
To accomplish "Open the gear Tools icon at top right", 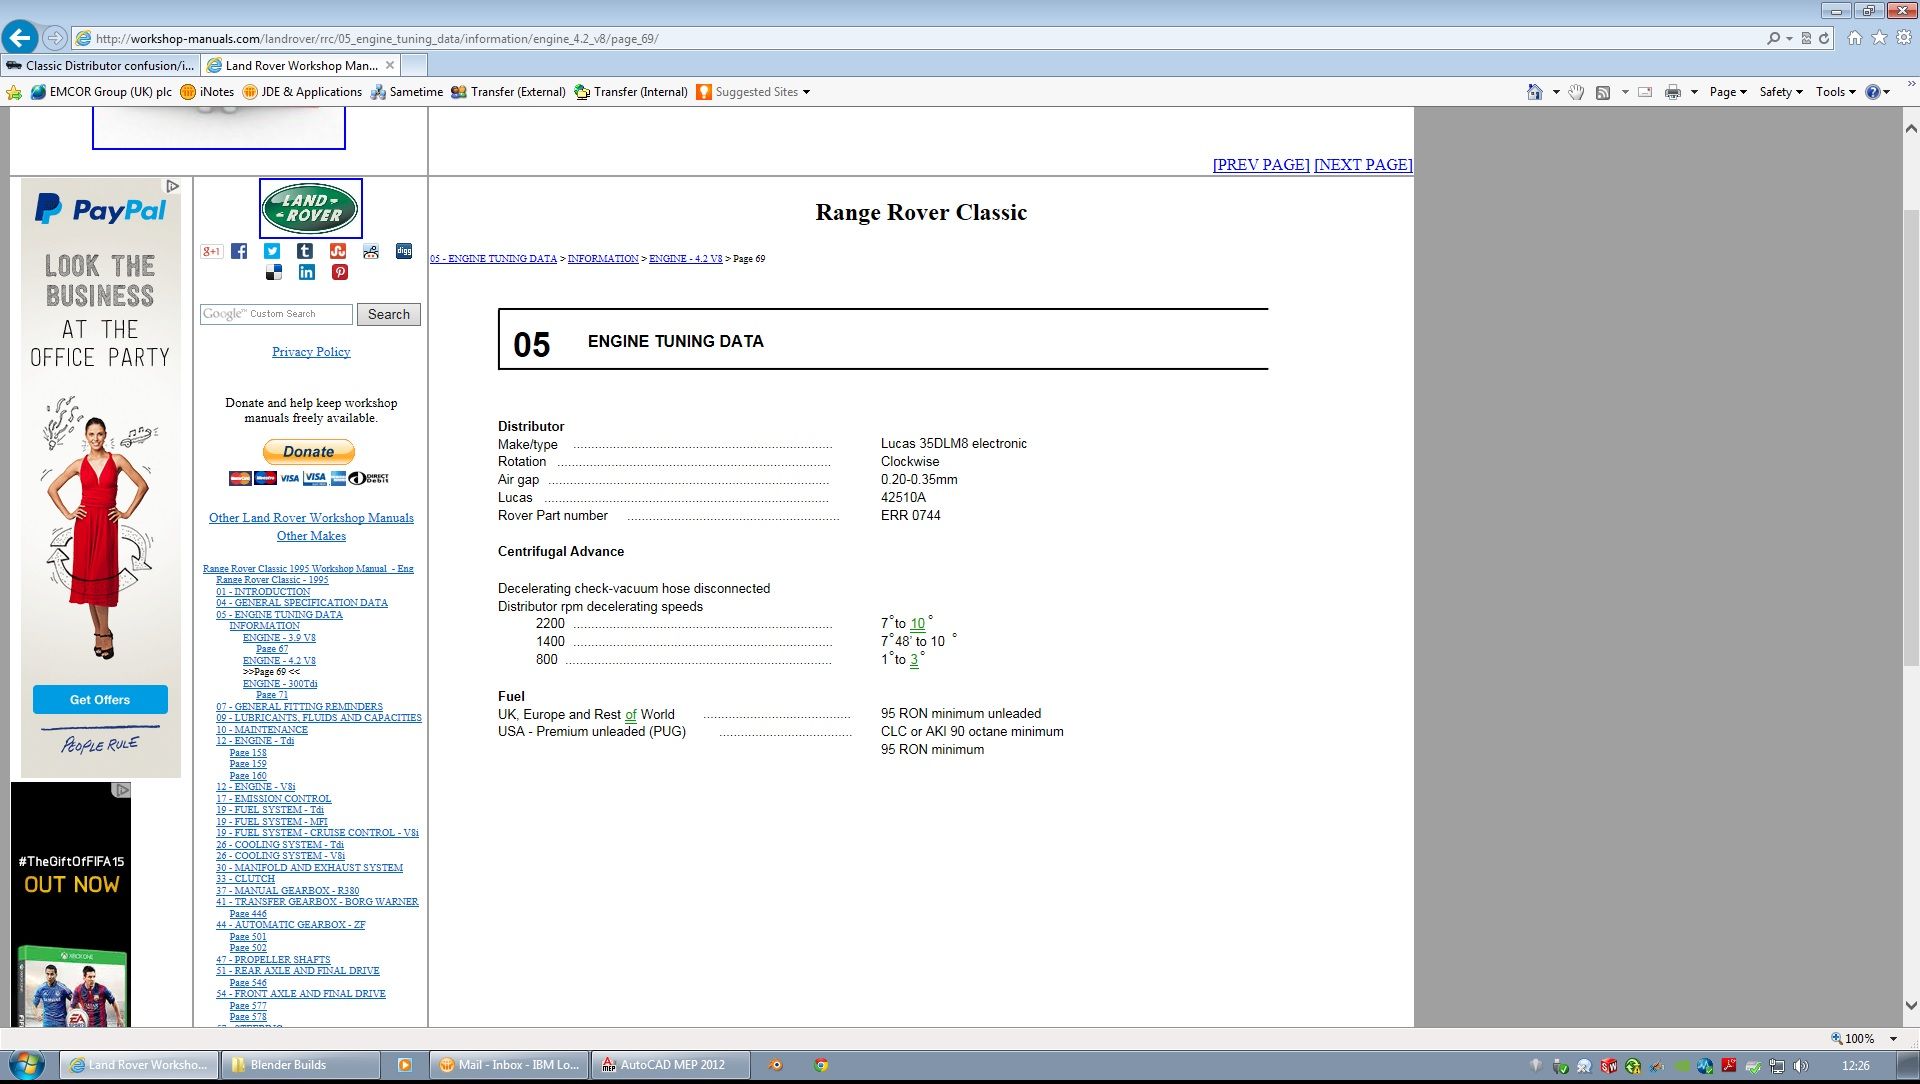I will tap(1904, 38).
